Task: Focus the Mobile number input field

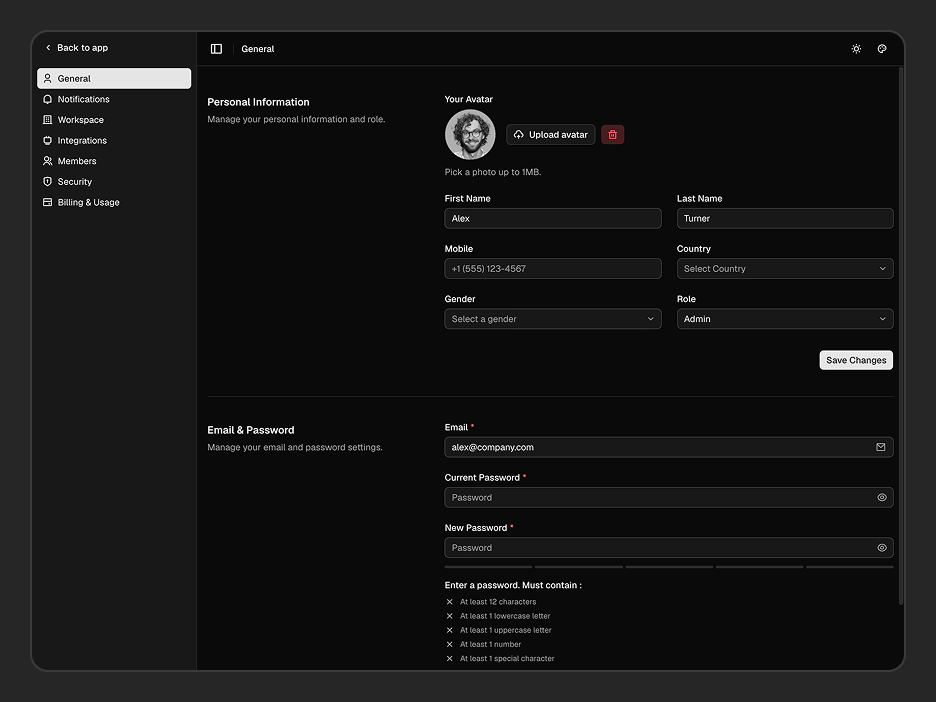Action: 553,269
